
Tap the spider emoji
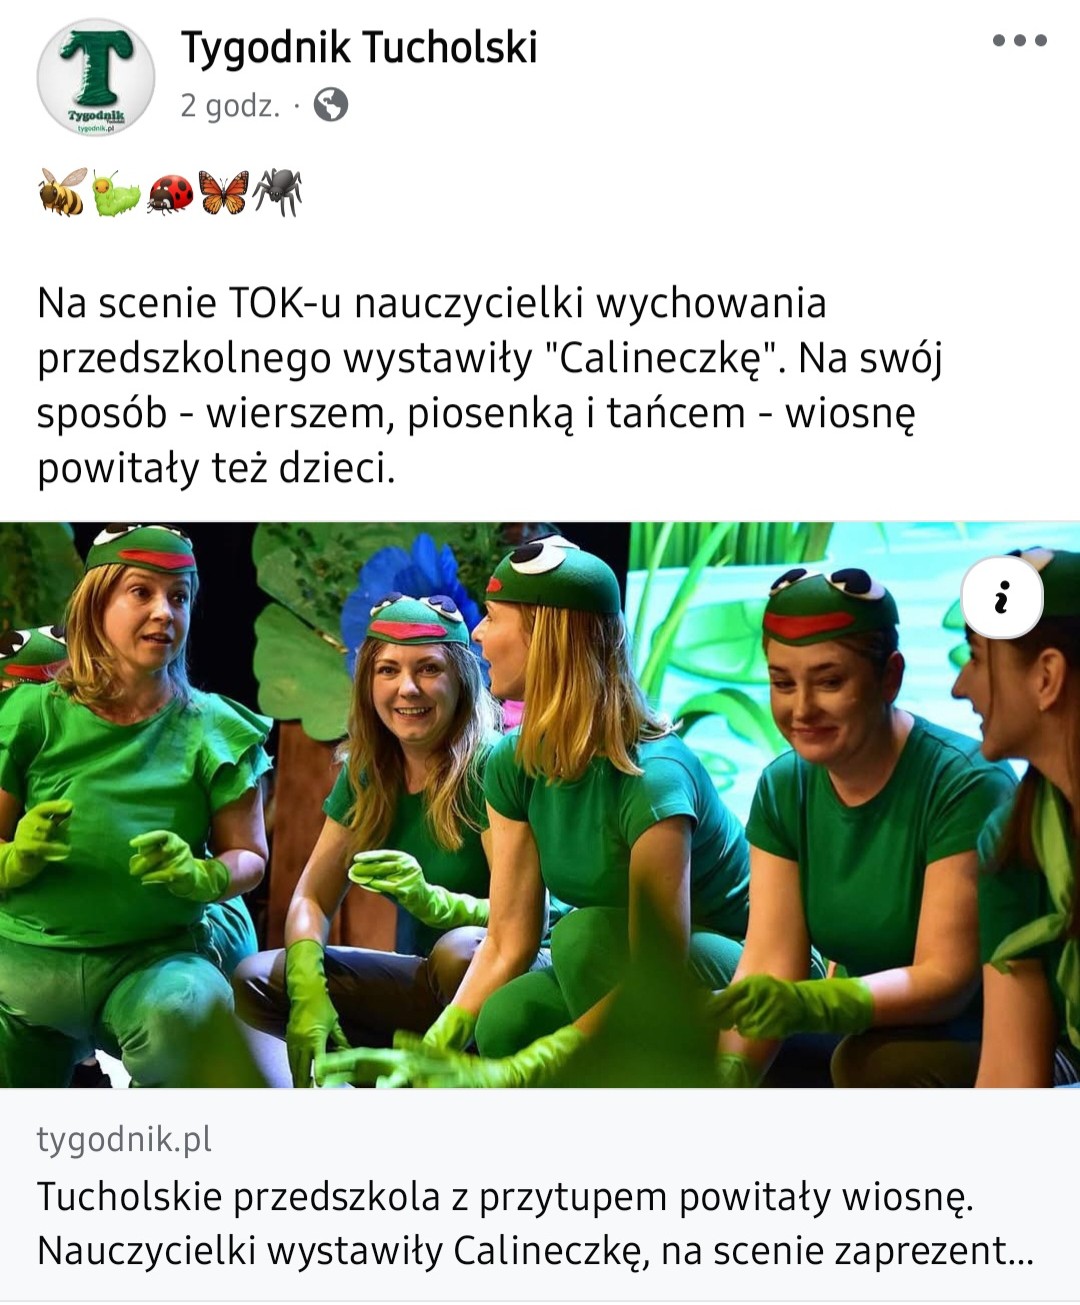277,193
